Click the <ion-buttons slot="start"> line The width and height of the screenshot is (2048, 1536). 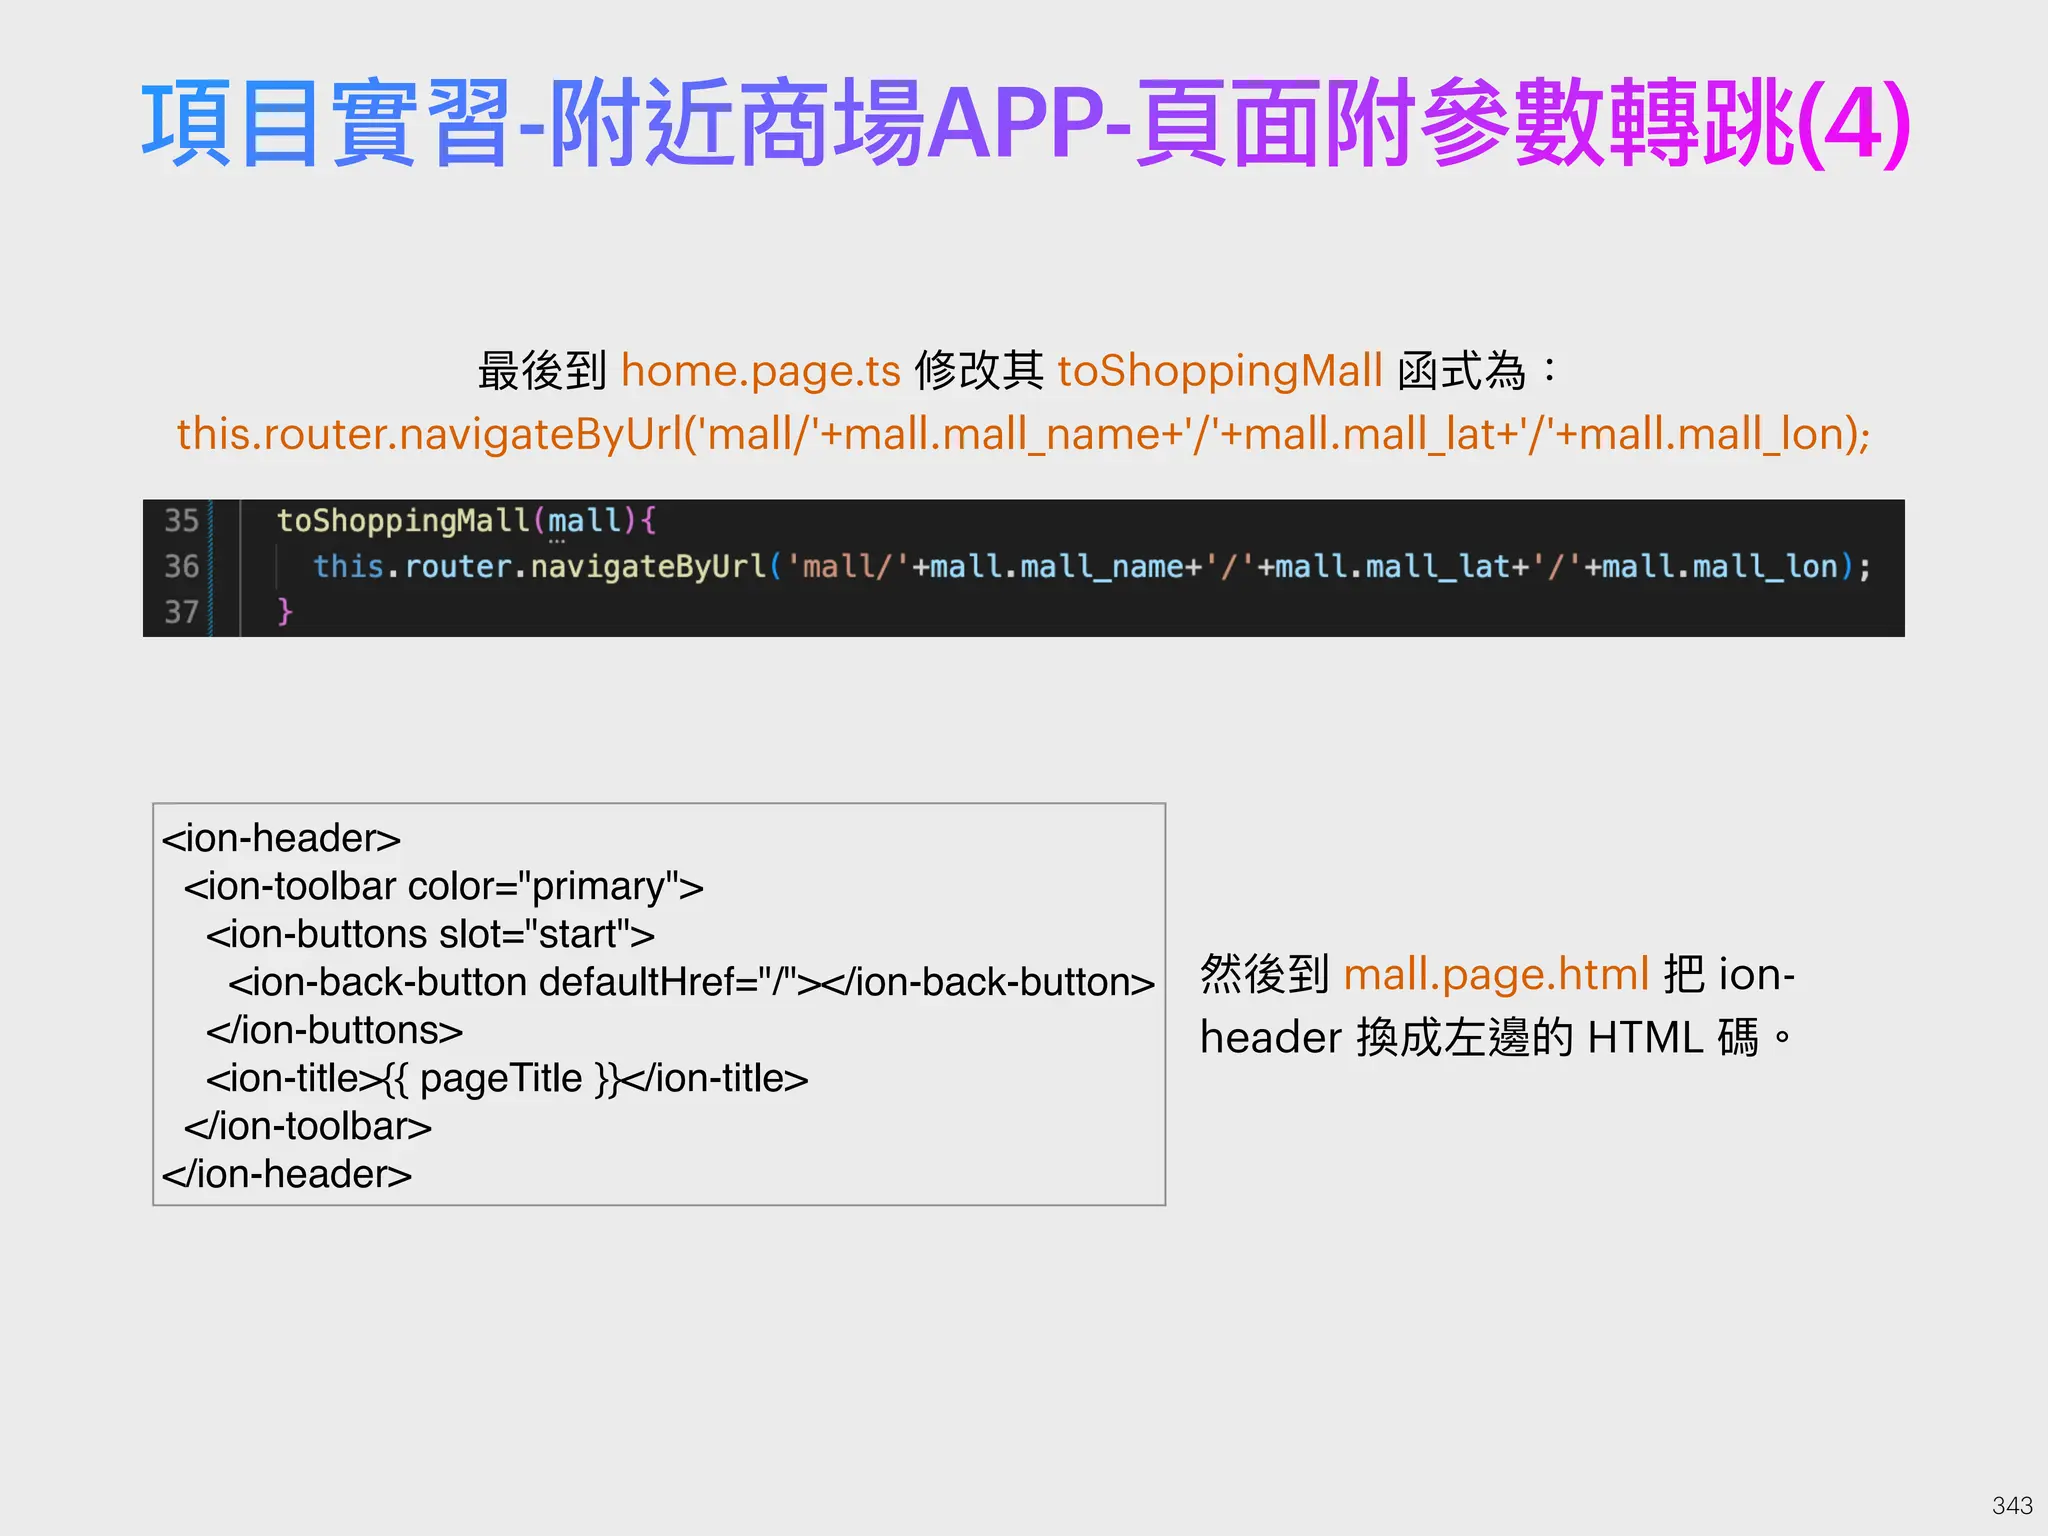point(430,934)
